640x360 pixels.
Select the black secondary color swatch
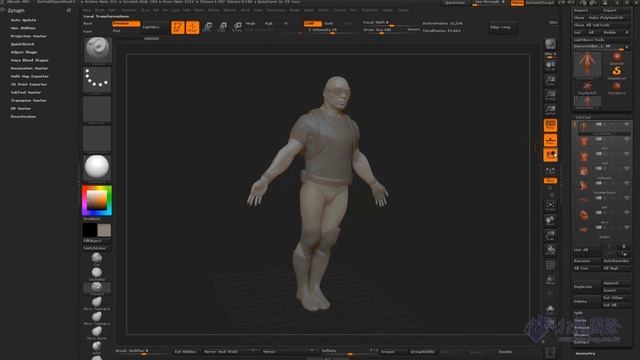89,230
